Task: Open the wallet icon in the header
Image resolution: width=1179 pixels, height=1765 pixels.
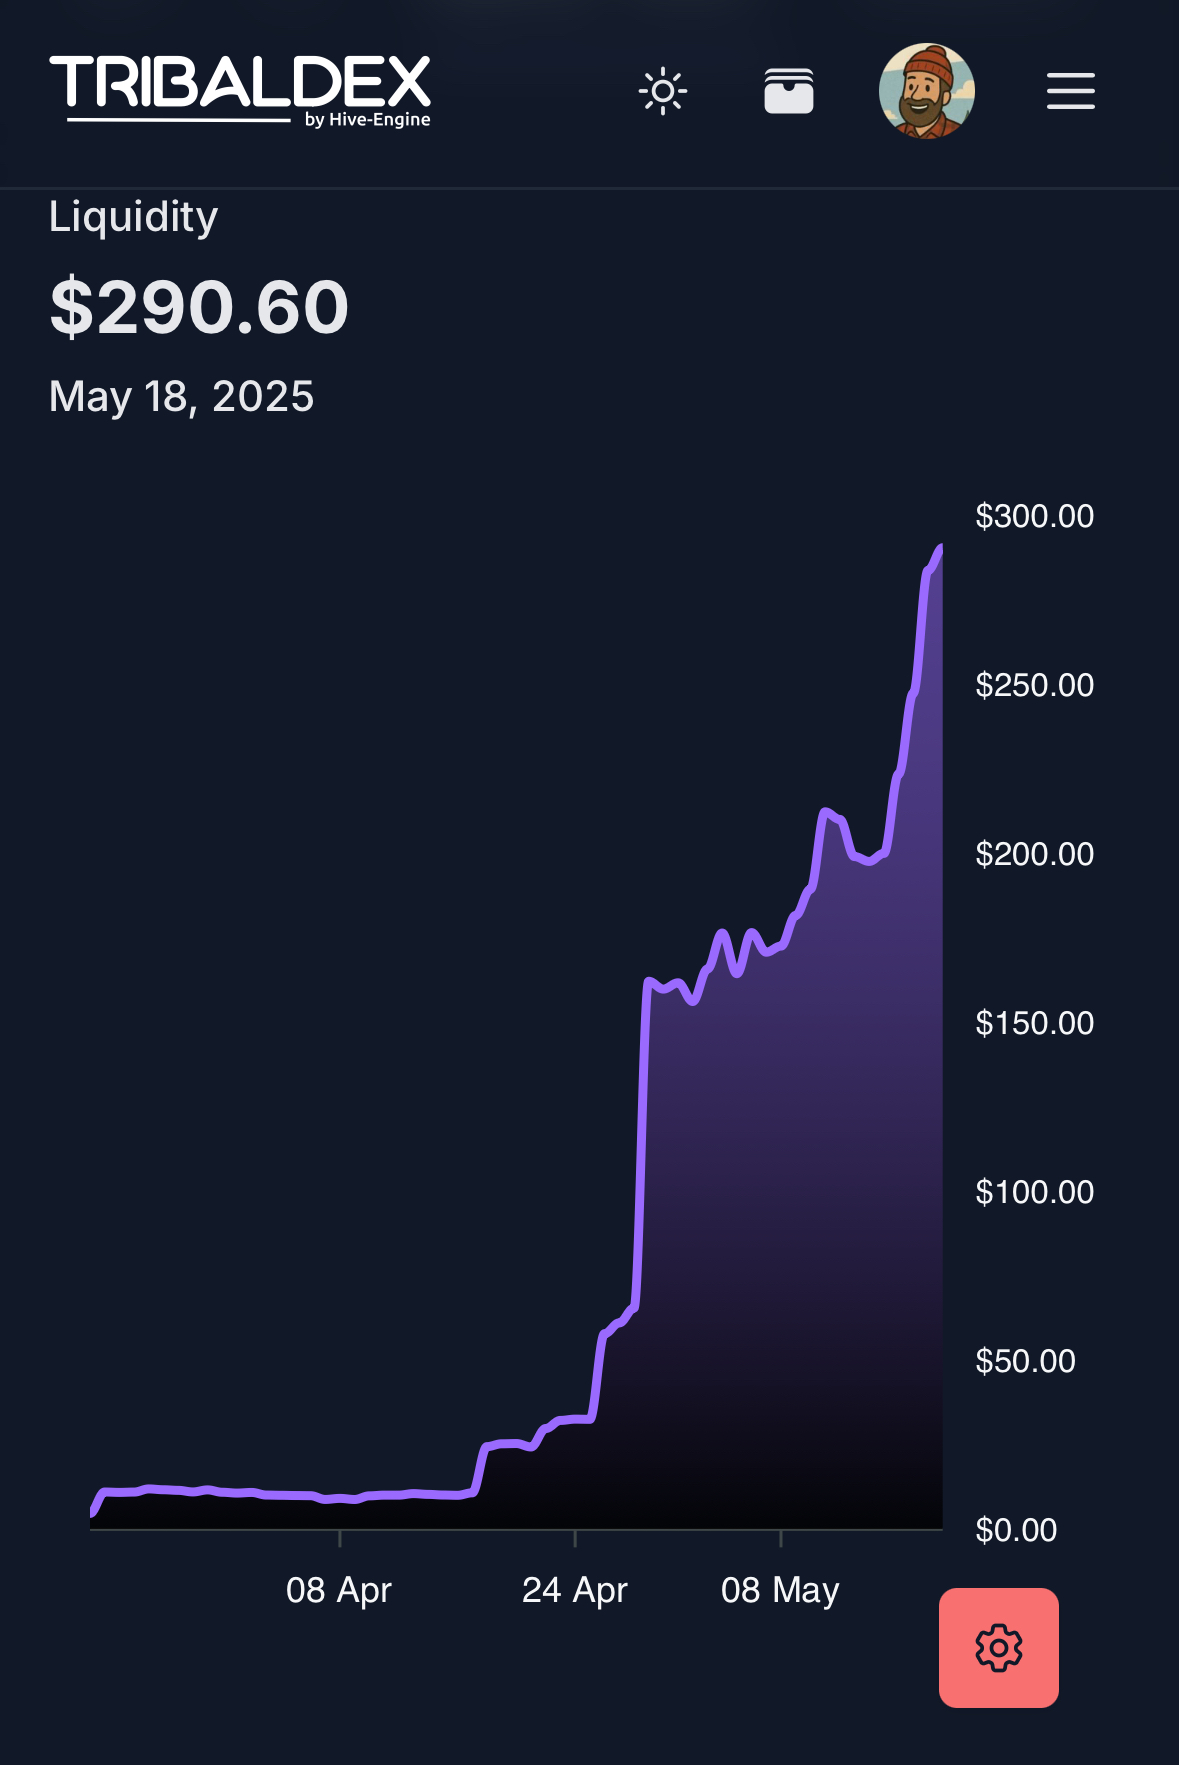Action: pyautogui.click(x=789, y=91)
